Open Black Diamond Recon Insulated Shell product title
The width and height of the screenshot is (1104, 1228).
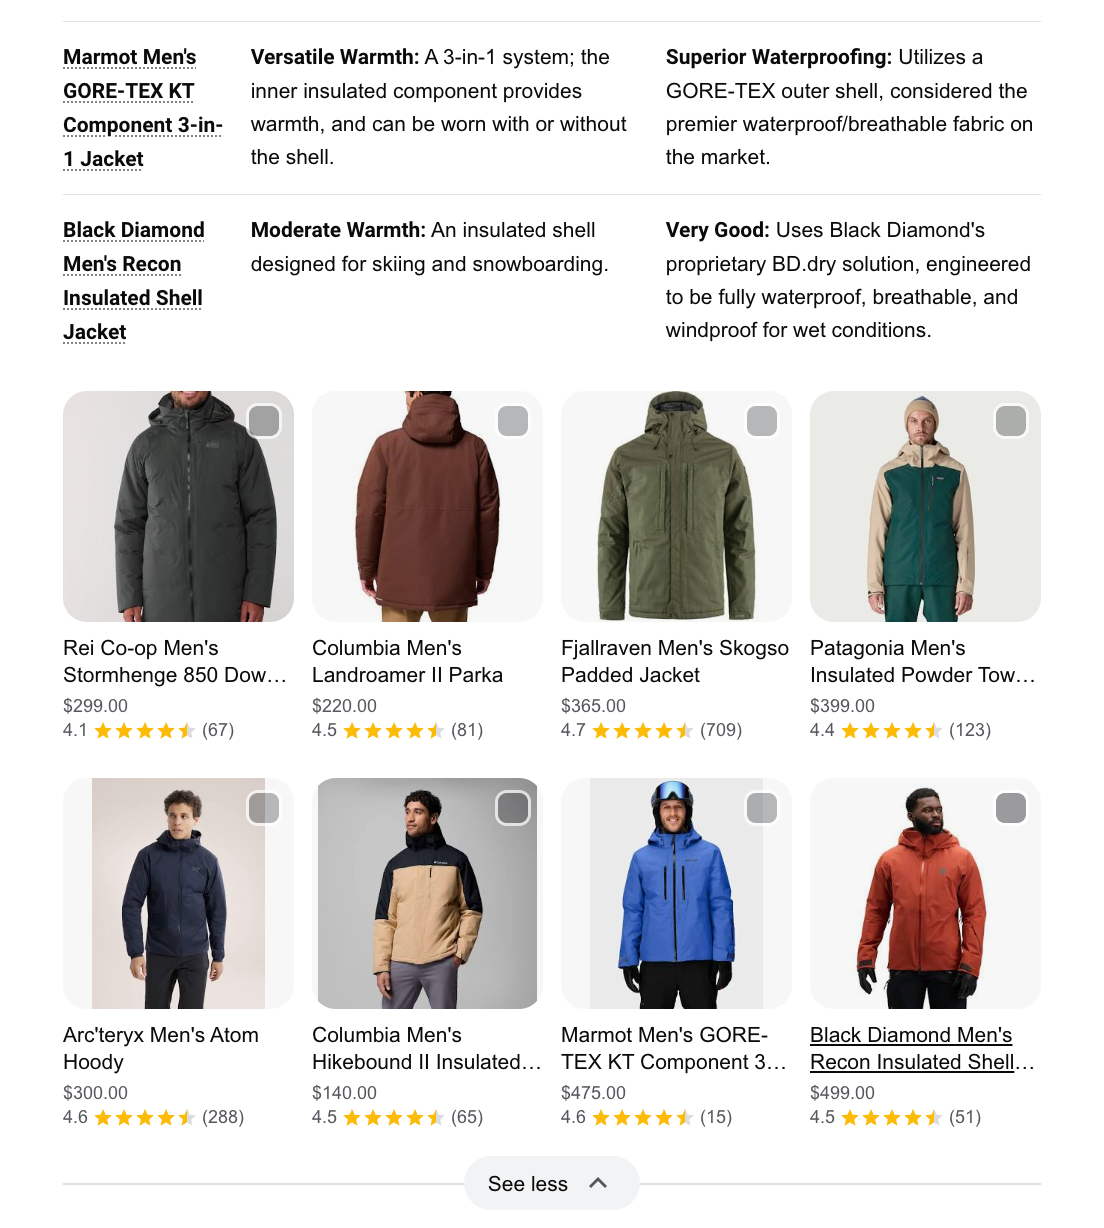click(x=922, y=1048)
